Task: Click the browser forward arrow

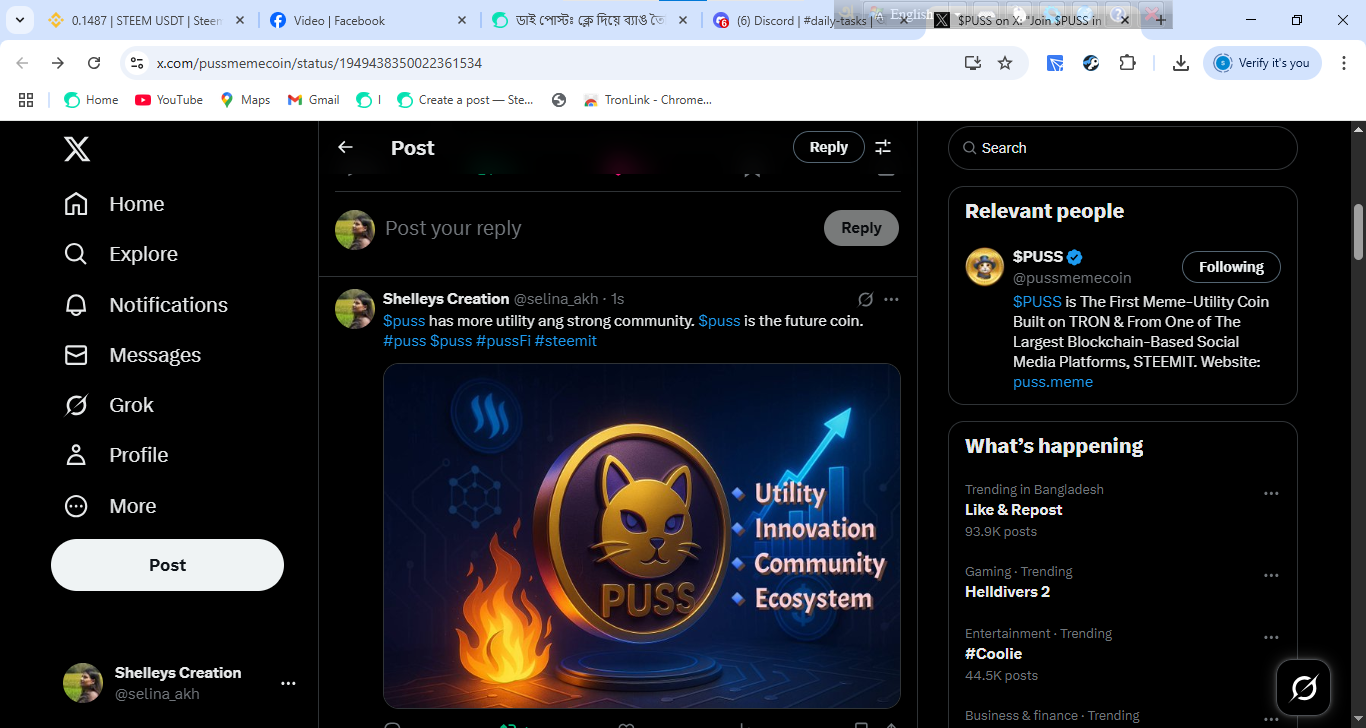Action: pyautogui.click(x=58, y=63)
